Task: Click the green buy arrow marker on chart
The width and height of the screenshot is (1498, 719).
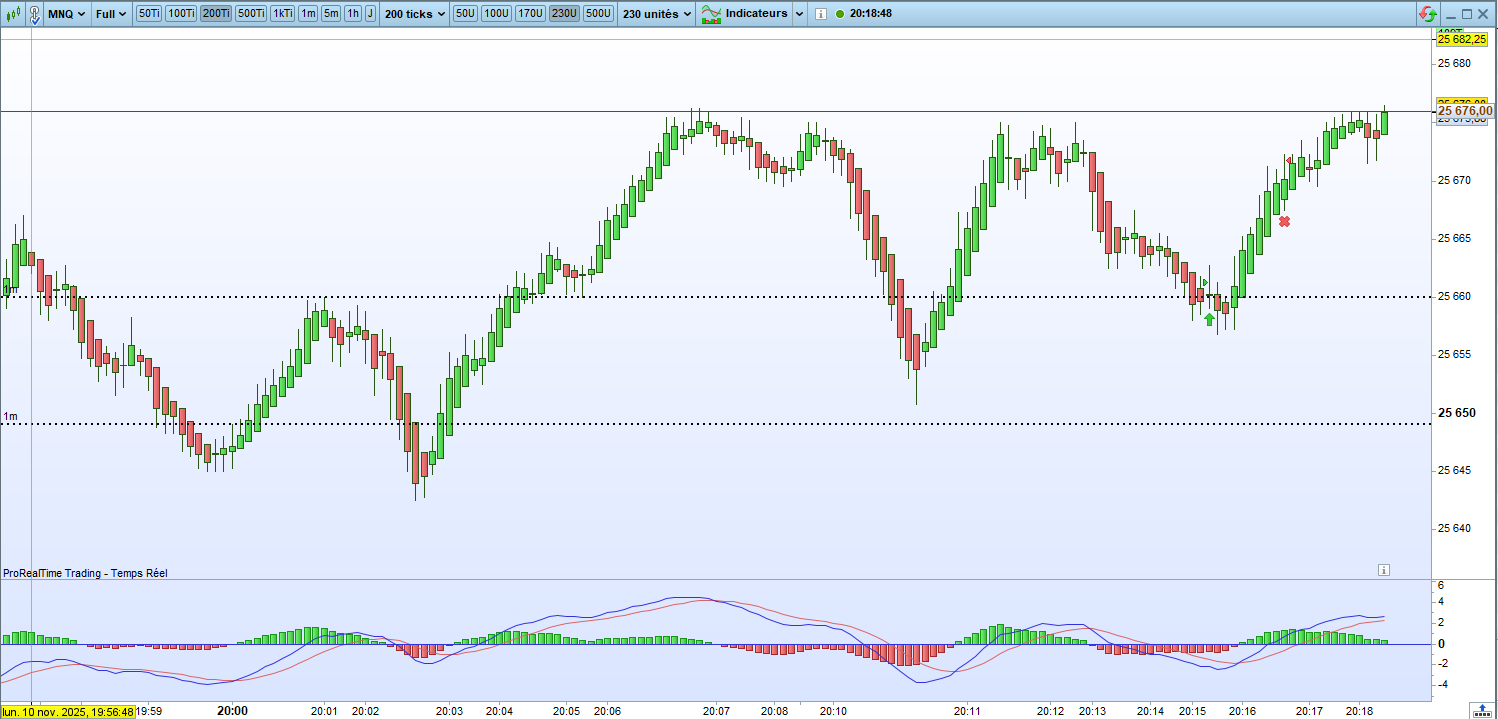Action: [x=1209, y=319]
